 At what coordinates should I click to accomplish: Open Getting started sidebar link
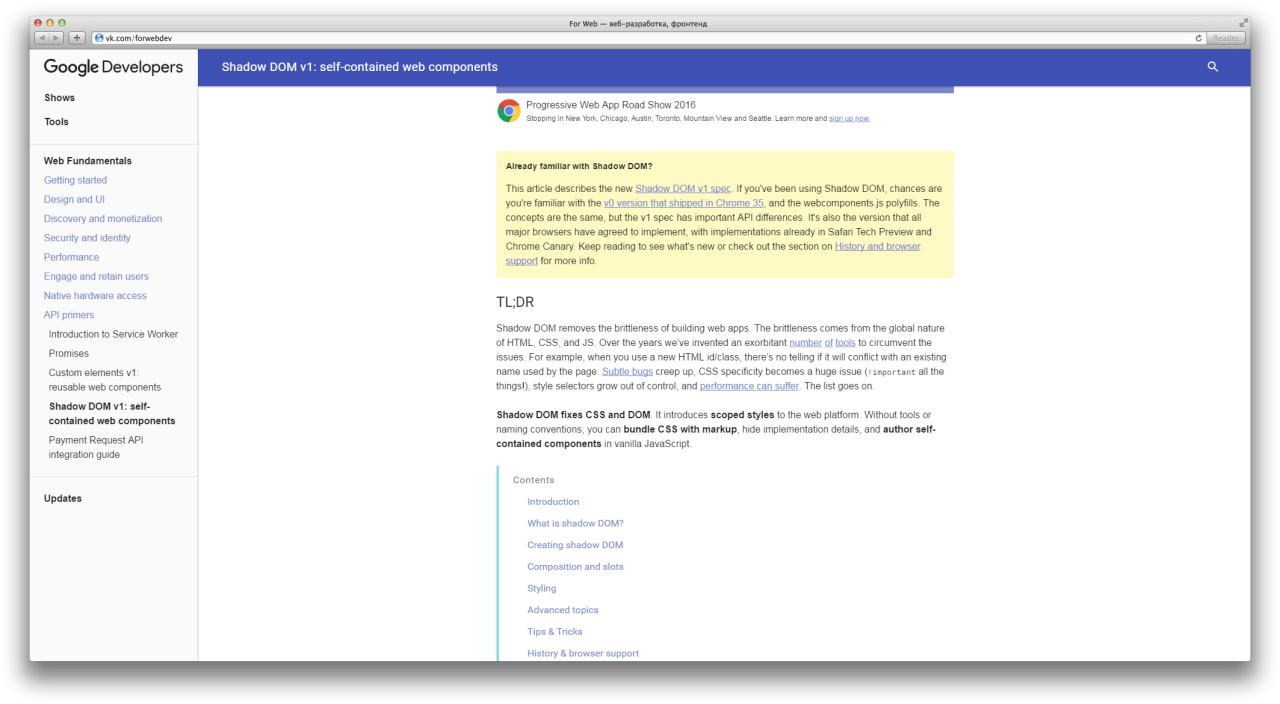(x=75, y=180)
